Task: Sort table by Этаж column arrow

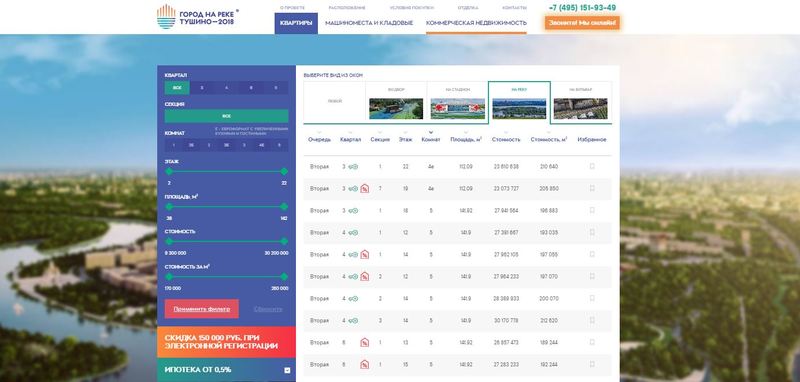Action: pos(405,133)
